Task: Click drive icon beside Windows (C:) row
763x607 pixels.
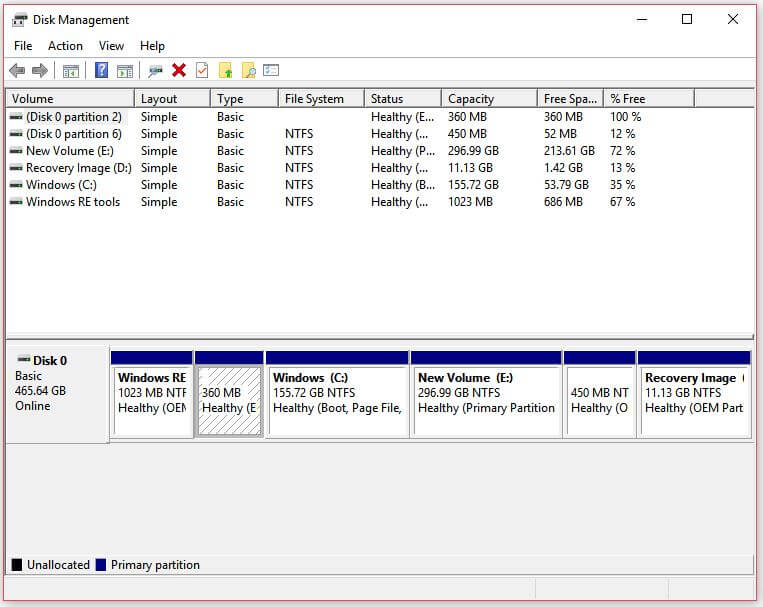Action: [16, 185]
